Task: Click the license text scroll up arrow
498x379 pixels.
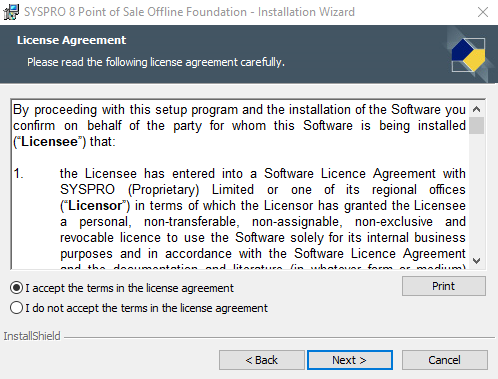Action: click(476, 109)
